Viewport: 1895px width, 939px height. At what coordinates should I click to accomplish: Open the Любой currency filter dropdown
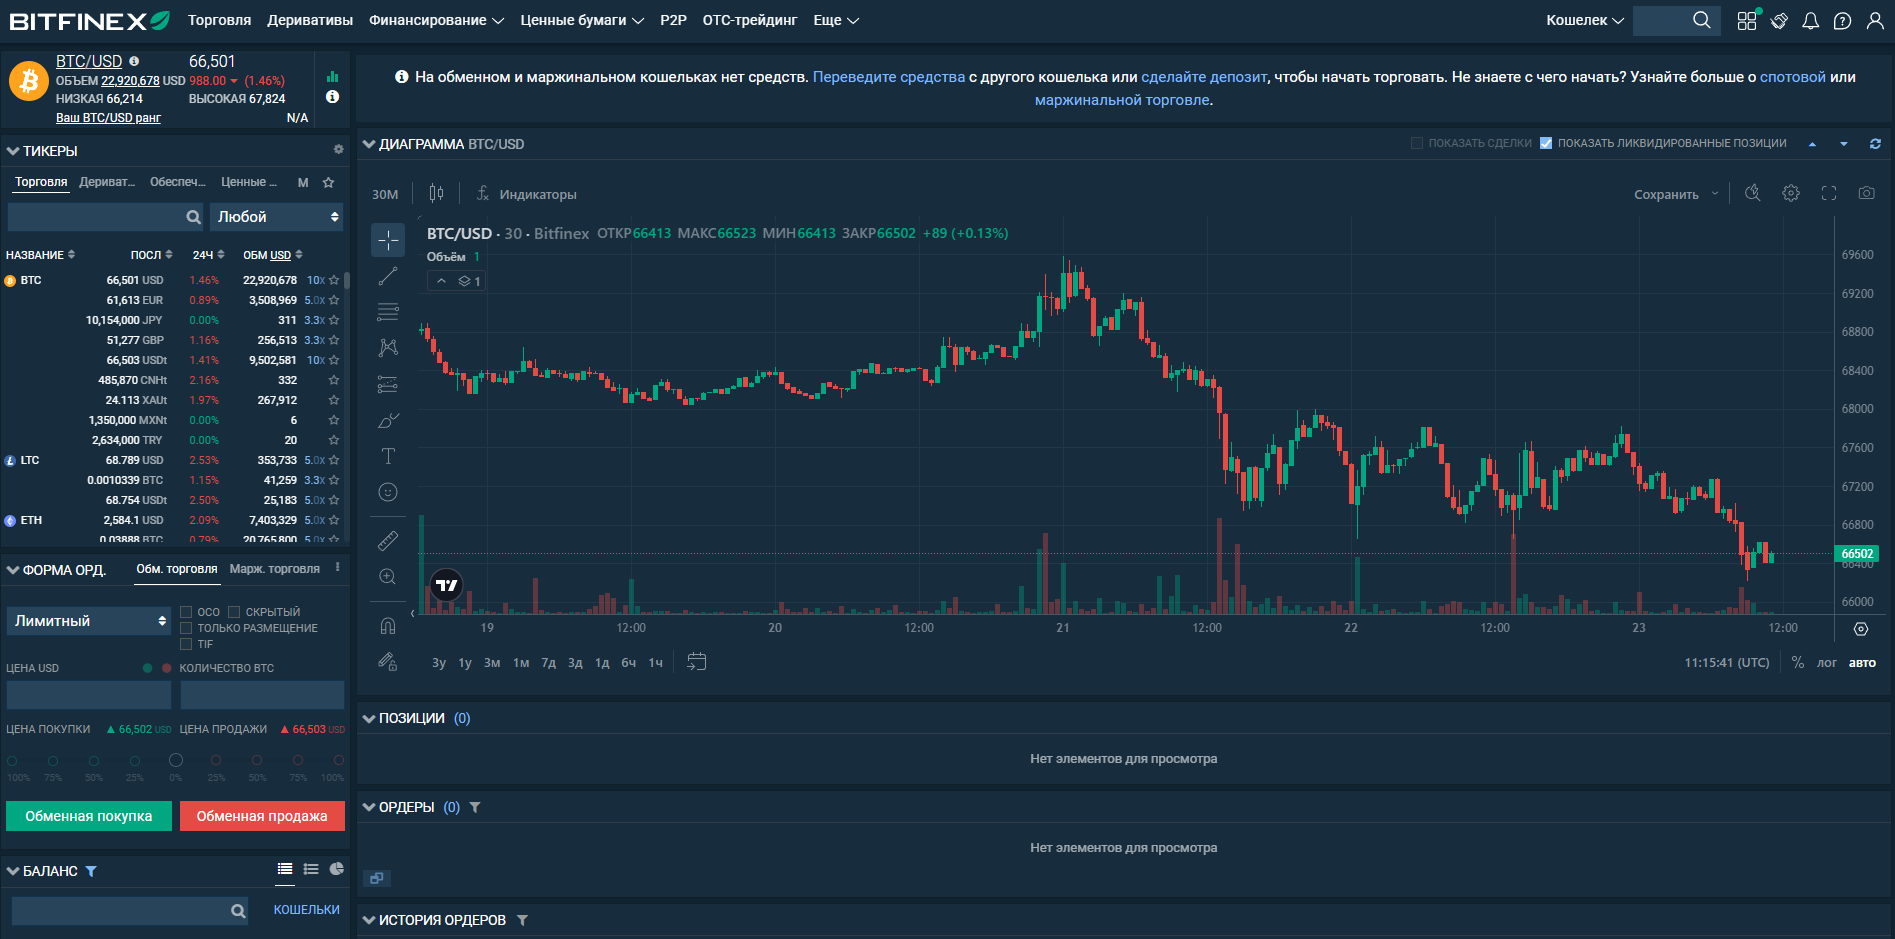point(277,217)
